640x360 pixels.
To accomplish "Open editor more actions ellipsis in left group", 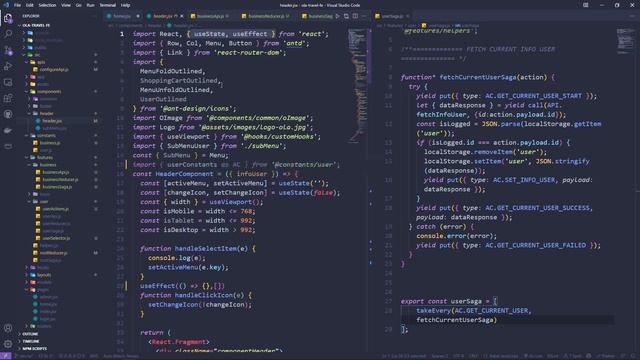I will coord(364,16).
